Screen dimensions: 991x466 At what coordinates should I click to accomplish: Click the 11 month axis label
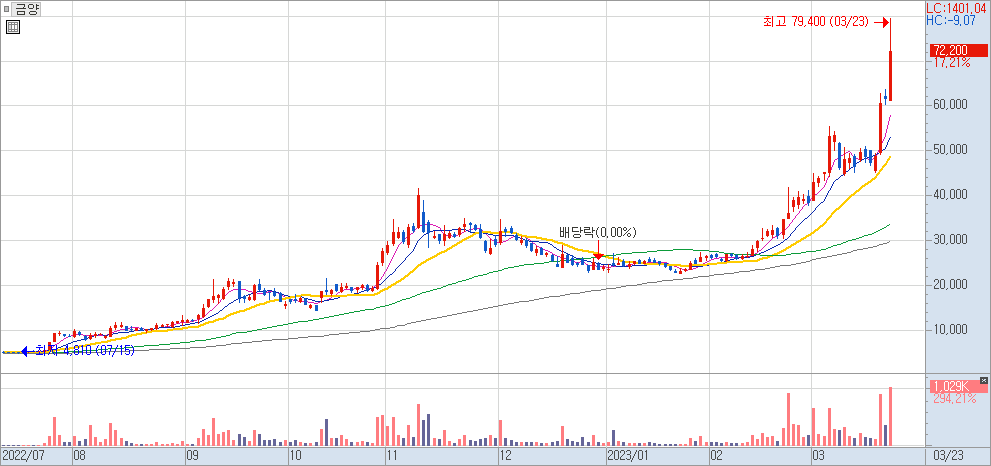click(392, 455)
